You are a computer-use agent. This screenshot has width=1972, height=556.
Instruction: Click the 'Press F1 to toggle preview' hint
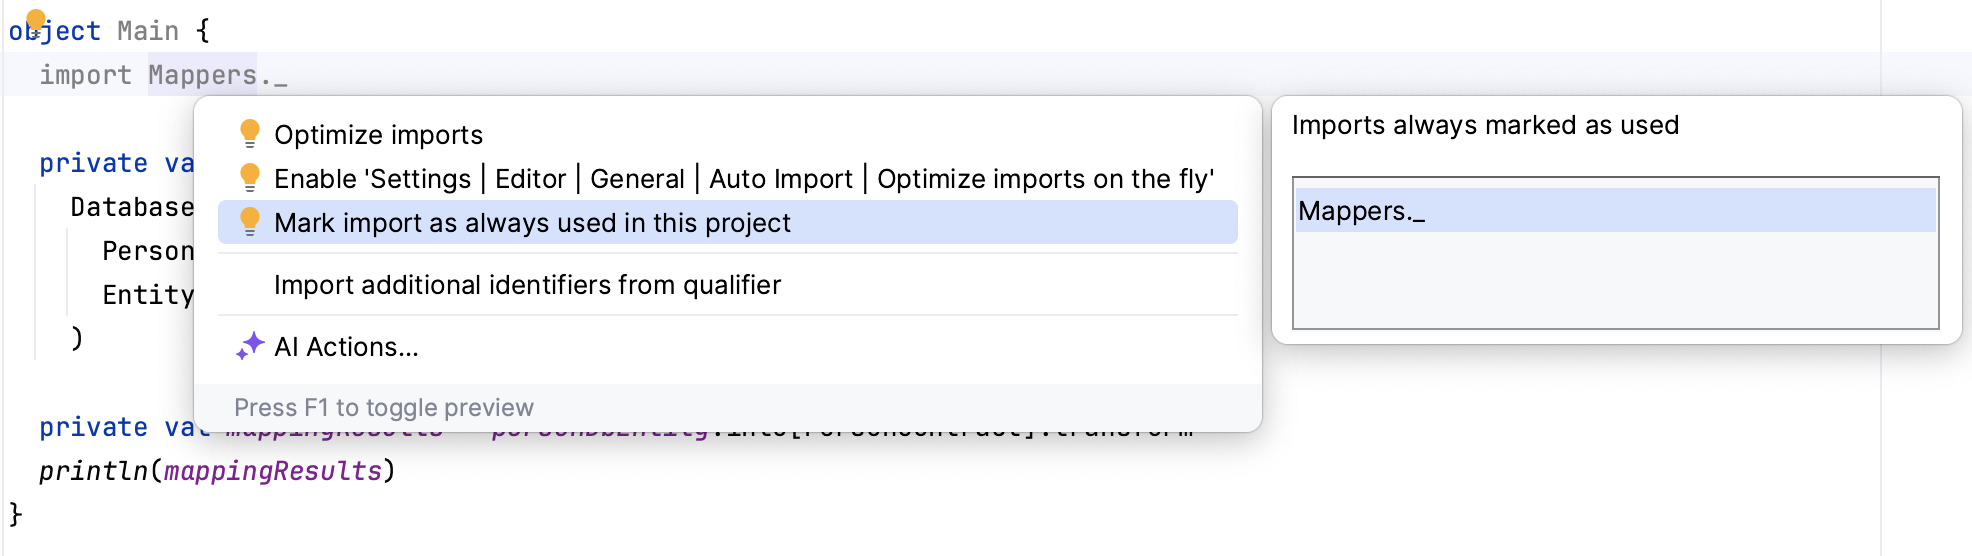pos(384,408)
